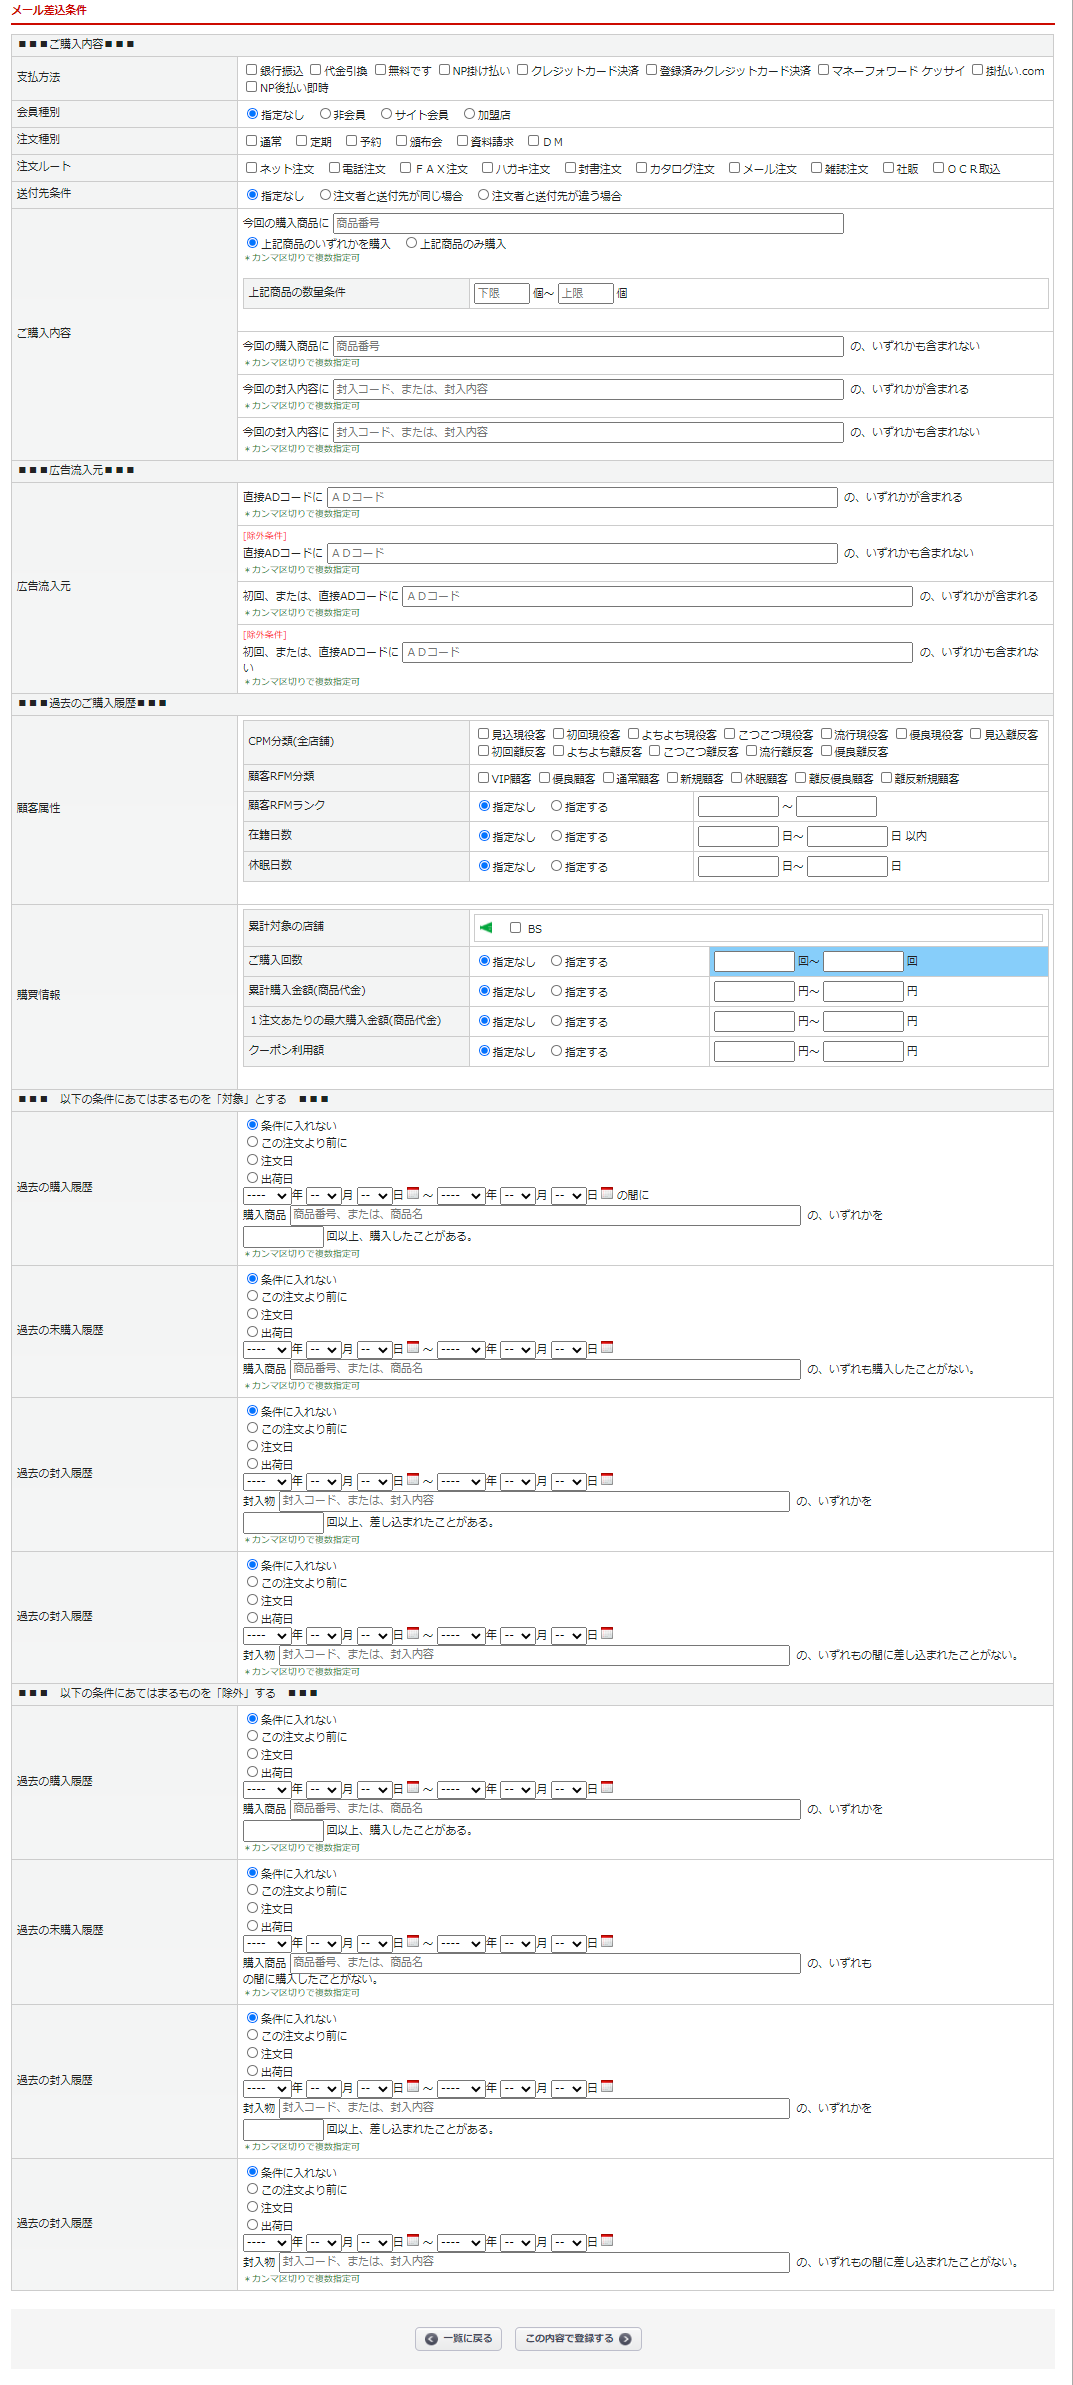Open start-date calendar in 対象 過去の購入履歴 row
The height and width of the screenshot is (2385, 1073).
413,1193
